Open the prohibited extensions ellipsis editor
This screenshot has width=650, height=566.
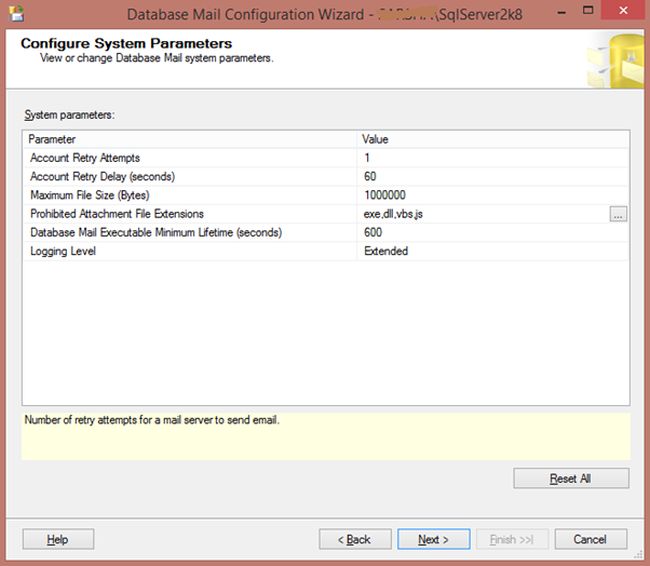click(x=618, y=214)
